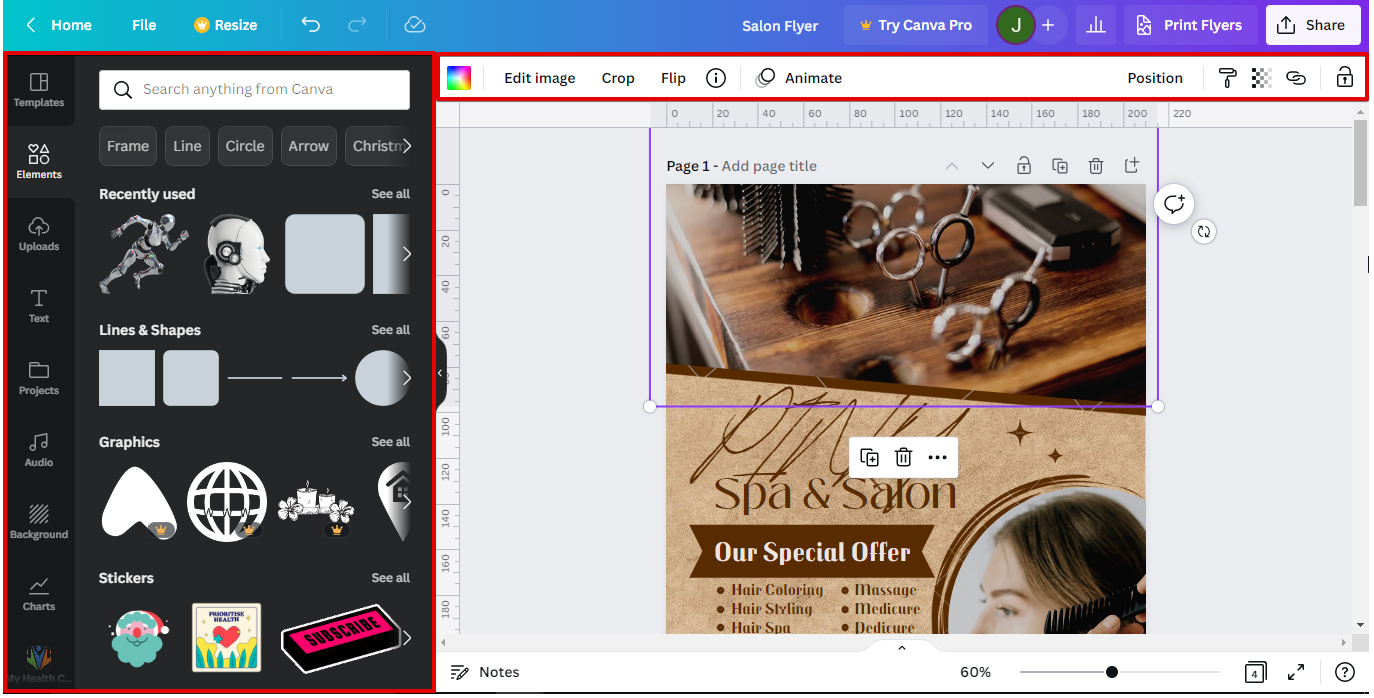Open more options on floating toolbar

tap(937, 458)
